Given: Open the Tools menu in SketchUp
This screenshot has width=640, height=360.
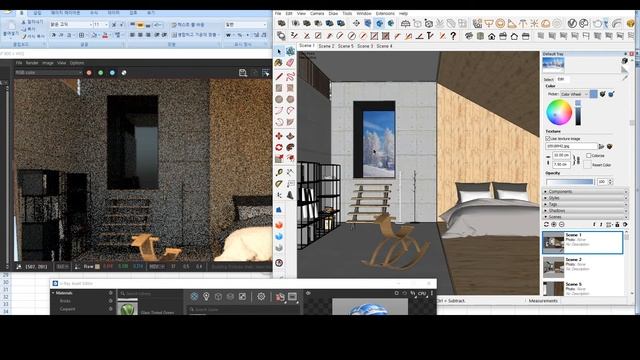Looking at the screenshot, I should [x=347, y=13].
